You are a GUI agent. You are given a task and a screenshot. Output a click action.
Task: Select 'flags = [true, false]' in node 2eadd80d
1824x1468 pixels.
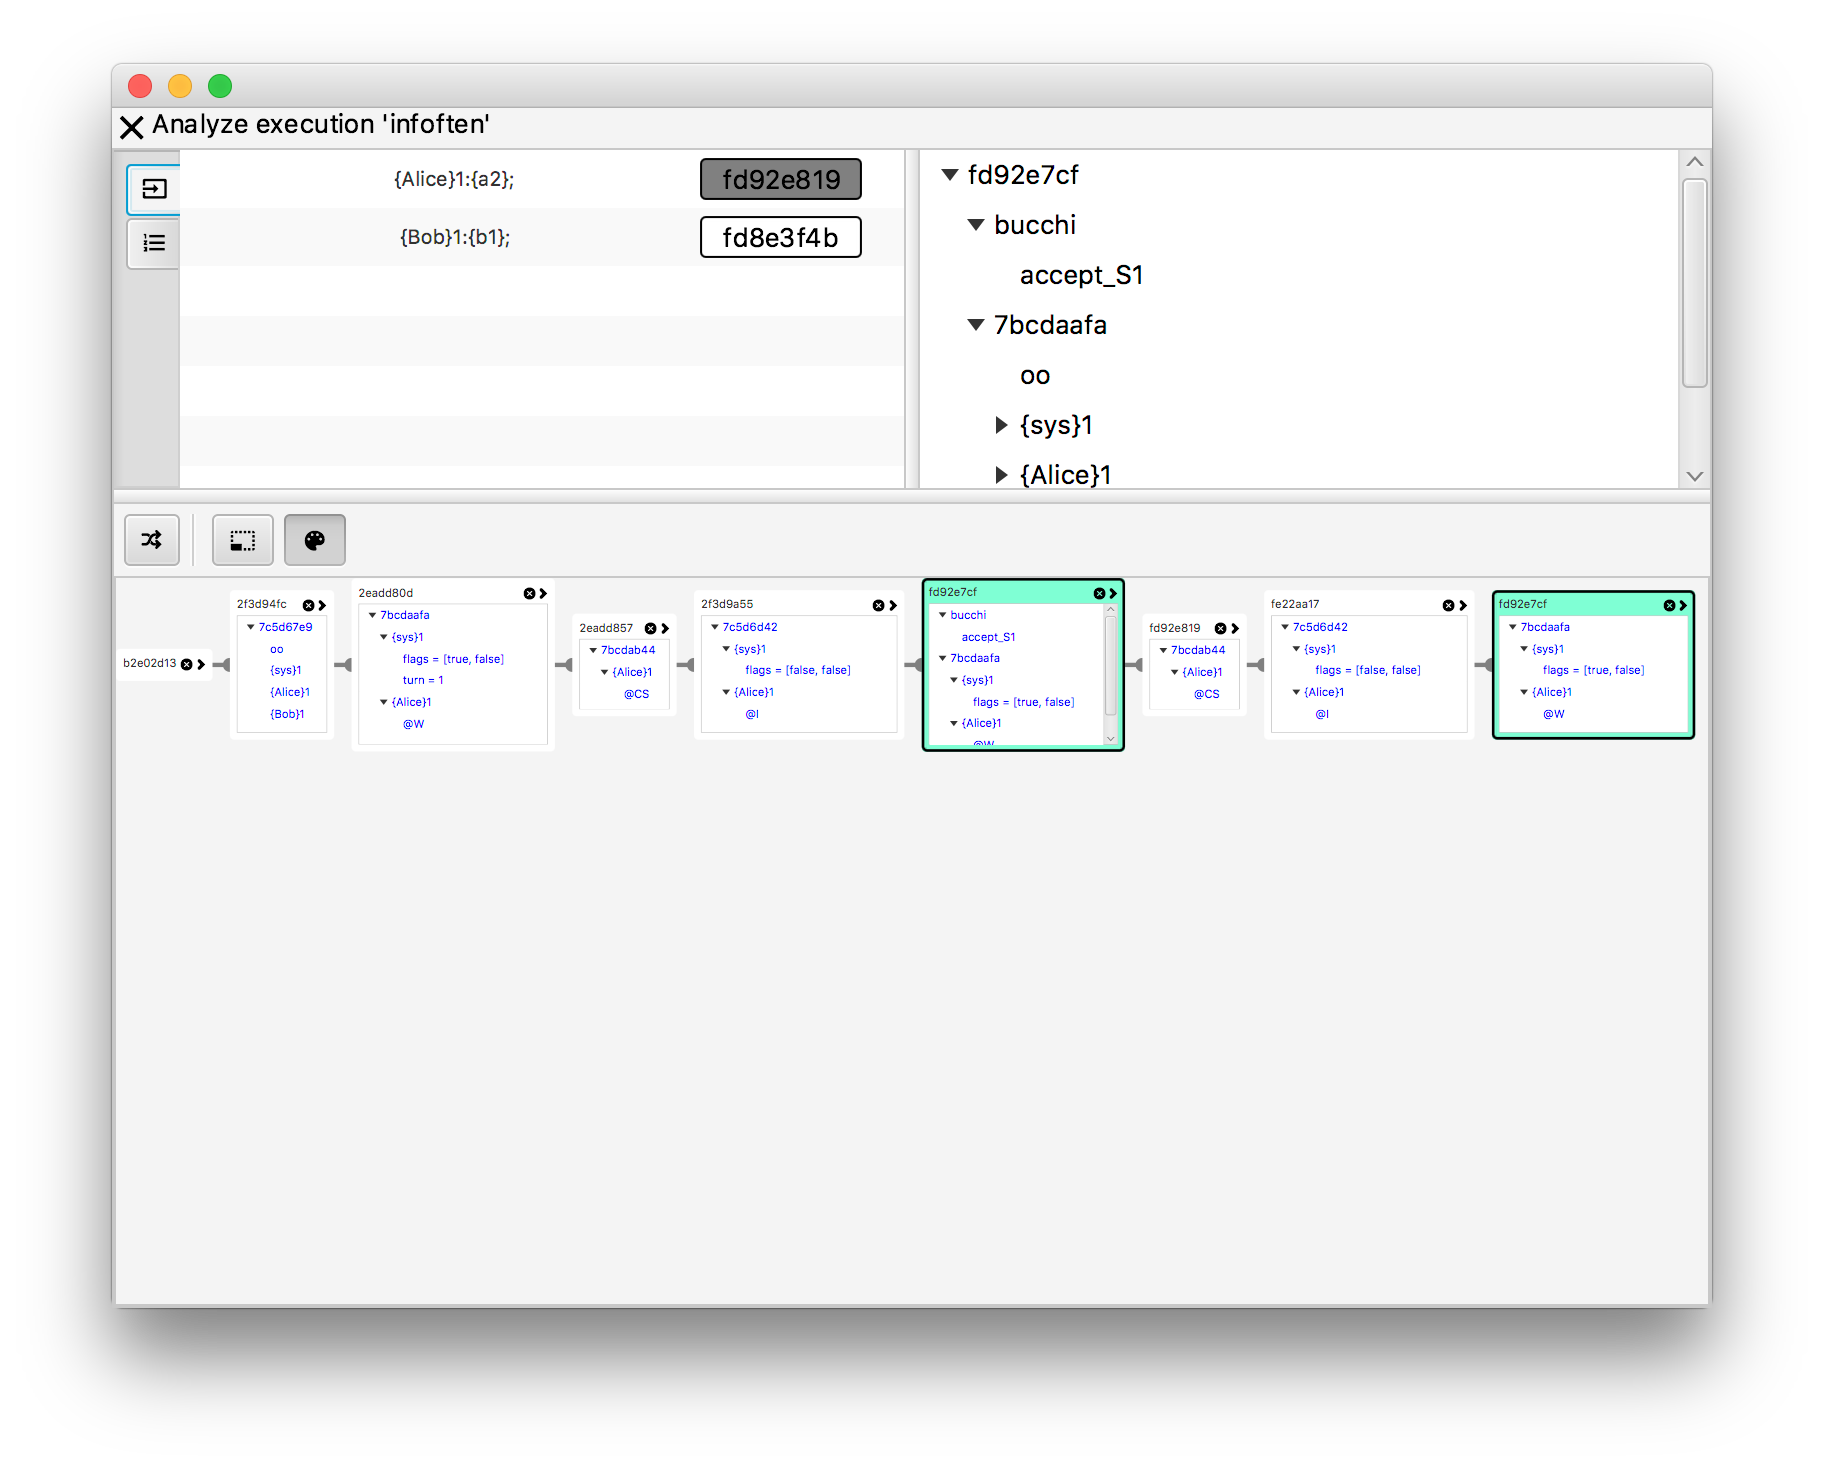[453, 659]
